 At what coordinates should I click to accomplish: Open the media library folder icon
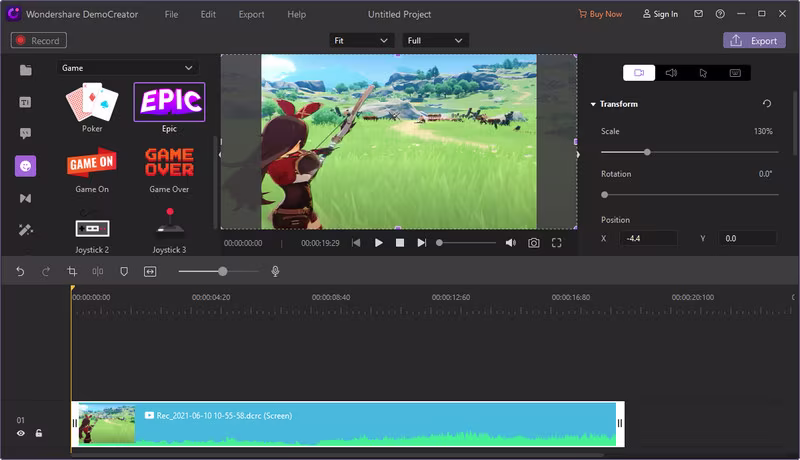(25, 70)
